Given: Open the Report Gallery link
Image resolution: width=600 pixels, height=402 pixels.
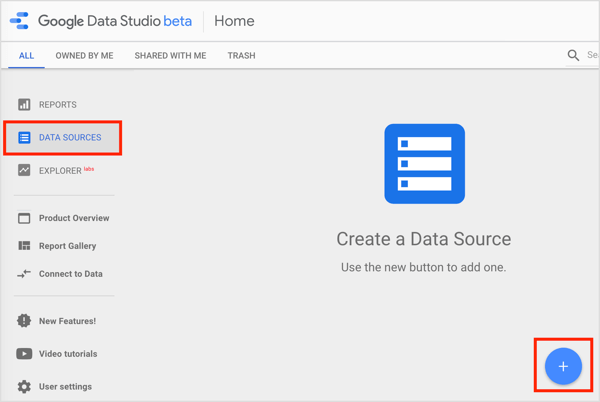Looking at the screenshot, I should click(x=67, y=246).
